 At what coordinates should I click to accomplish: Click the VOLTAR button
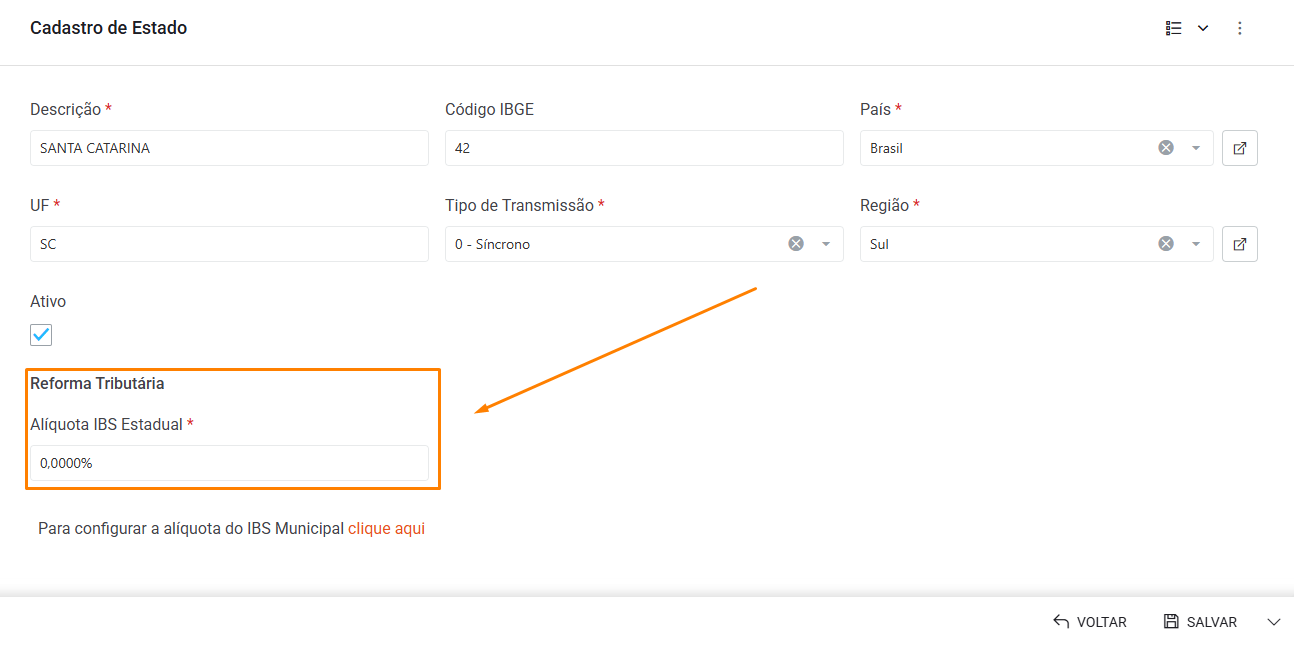pyautogui.click(x=1090, y=622)
